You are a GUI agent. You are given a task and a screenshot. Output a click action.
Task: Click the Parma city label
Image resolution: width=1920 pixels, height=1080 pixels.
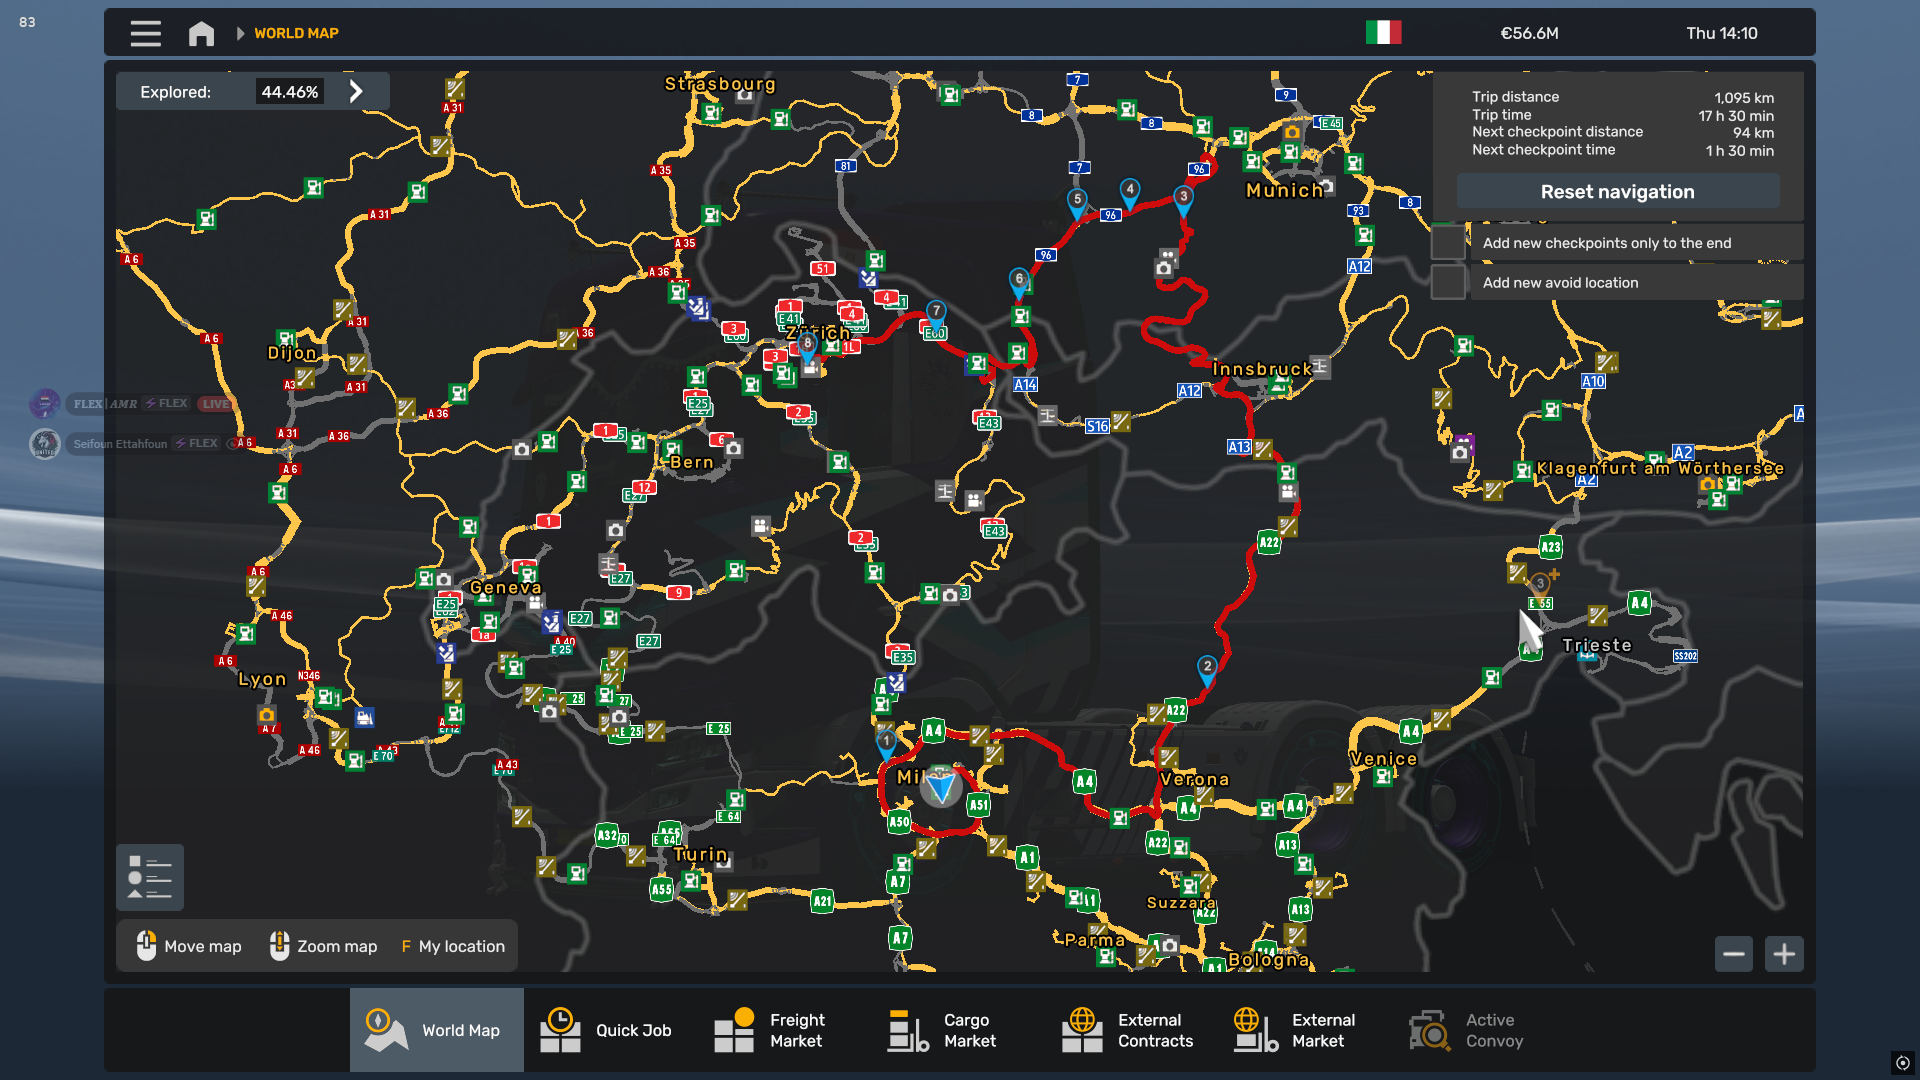tap(1095, 940)
